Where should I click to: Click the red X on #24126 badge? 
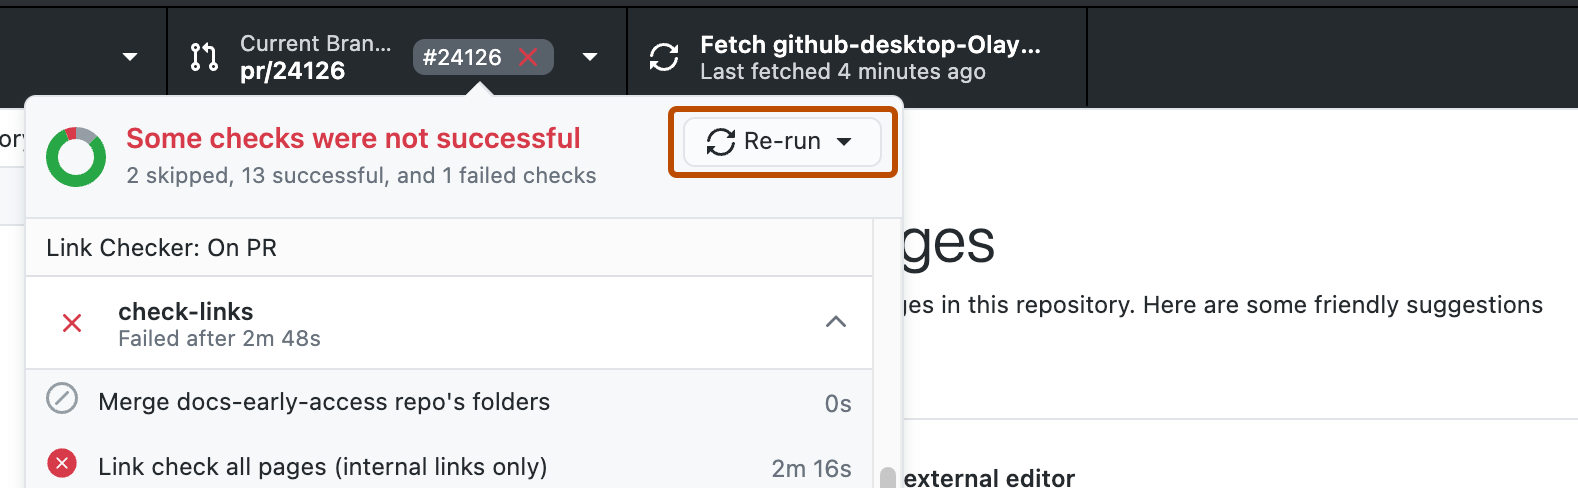(x=529, y=57)
